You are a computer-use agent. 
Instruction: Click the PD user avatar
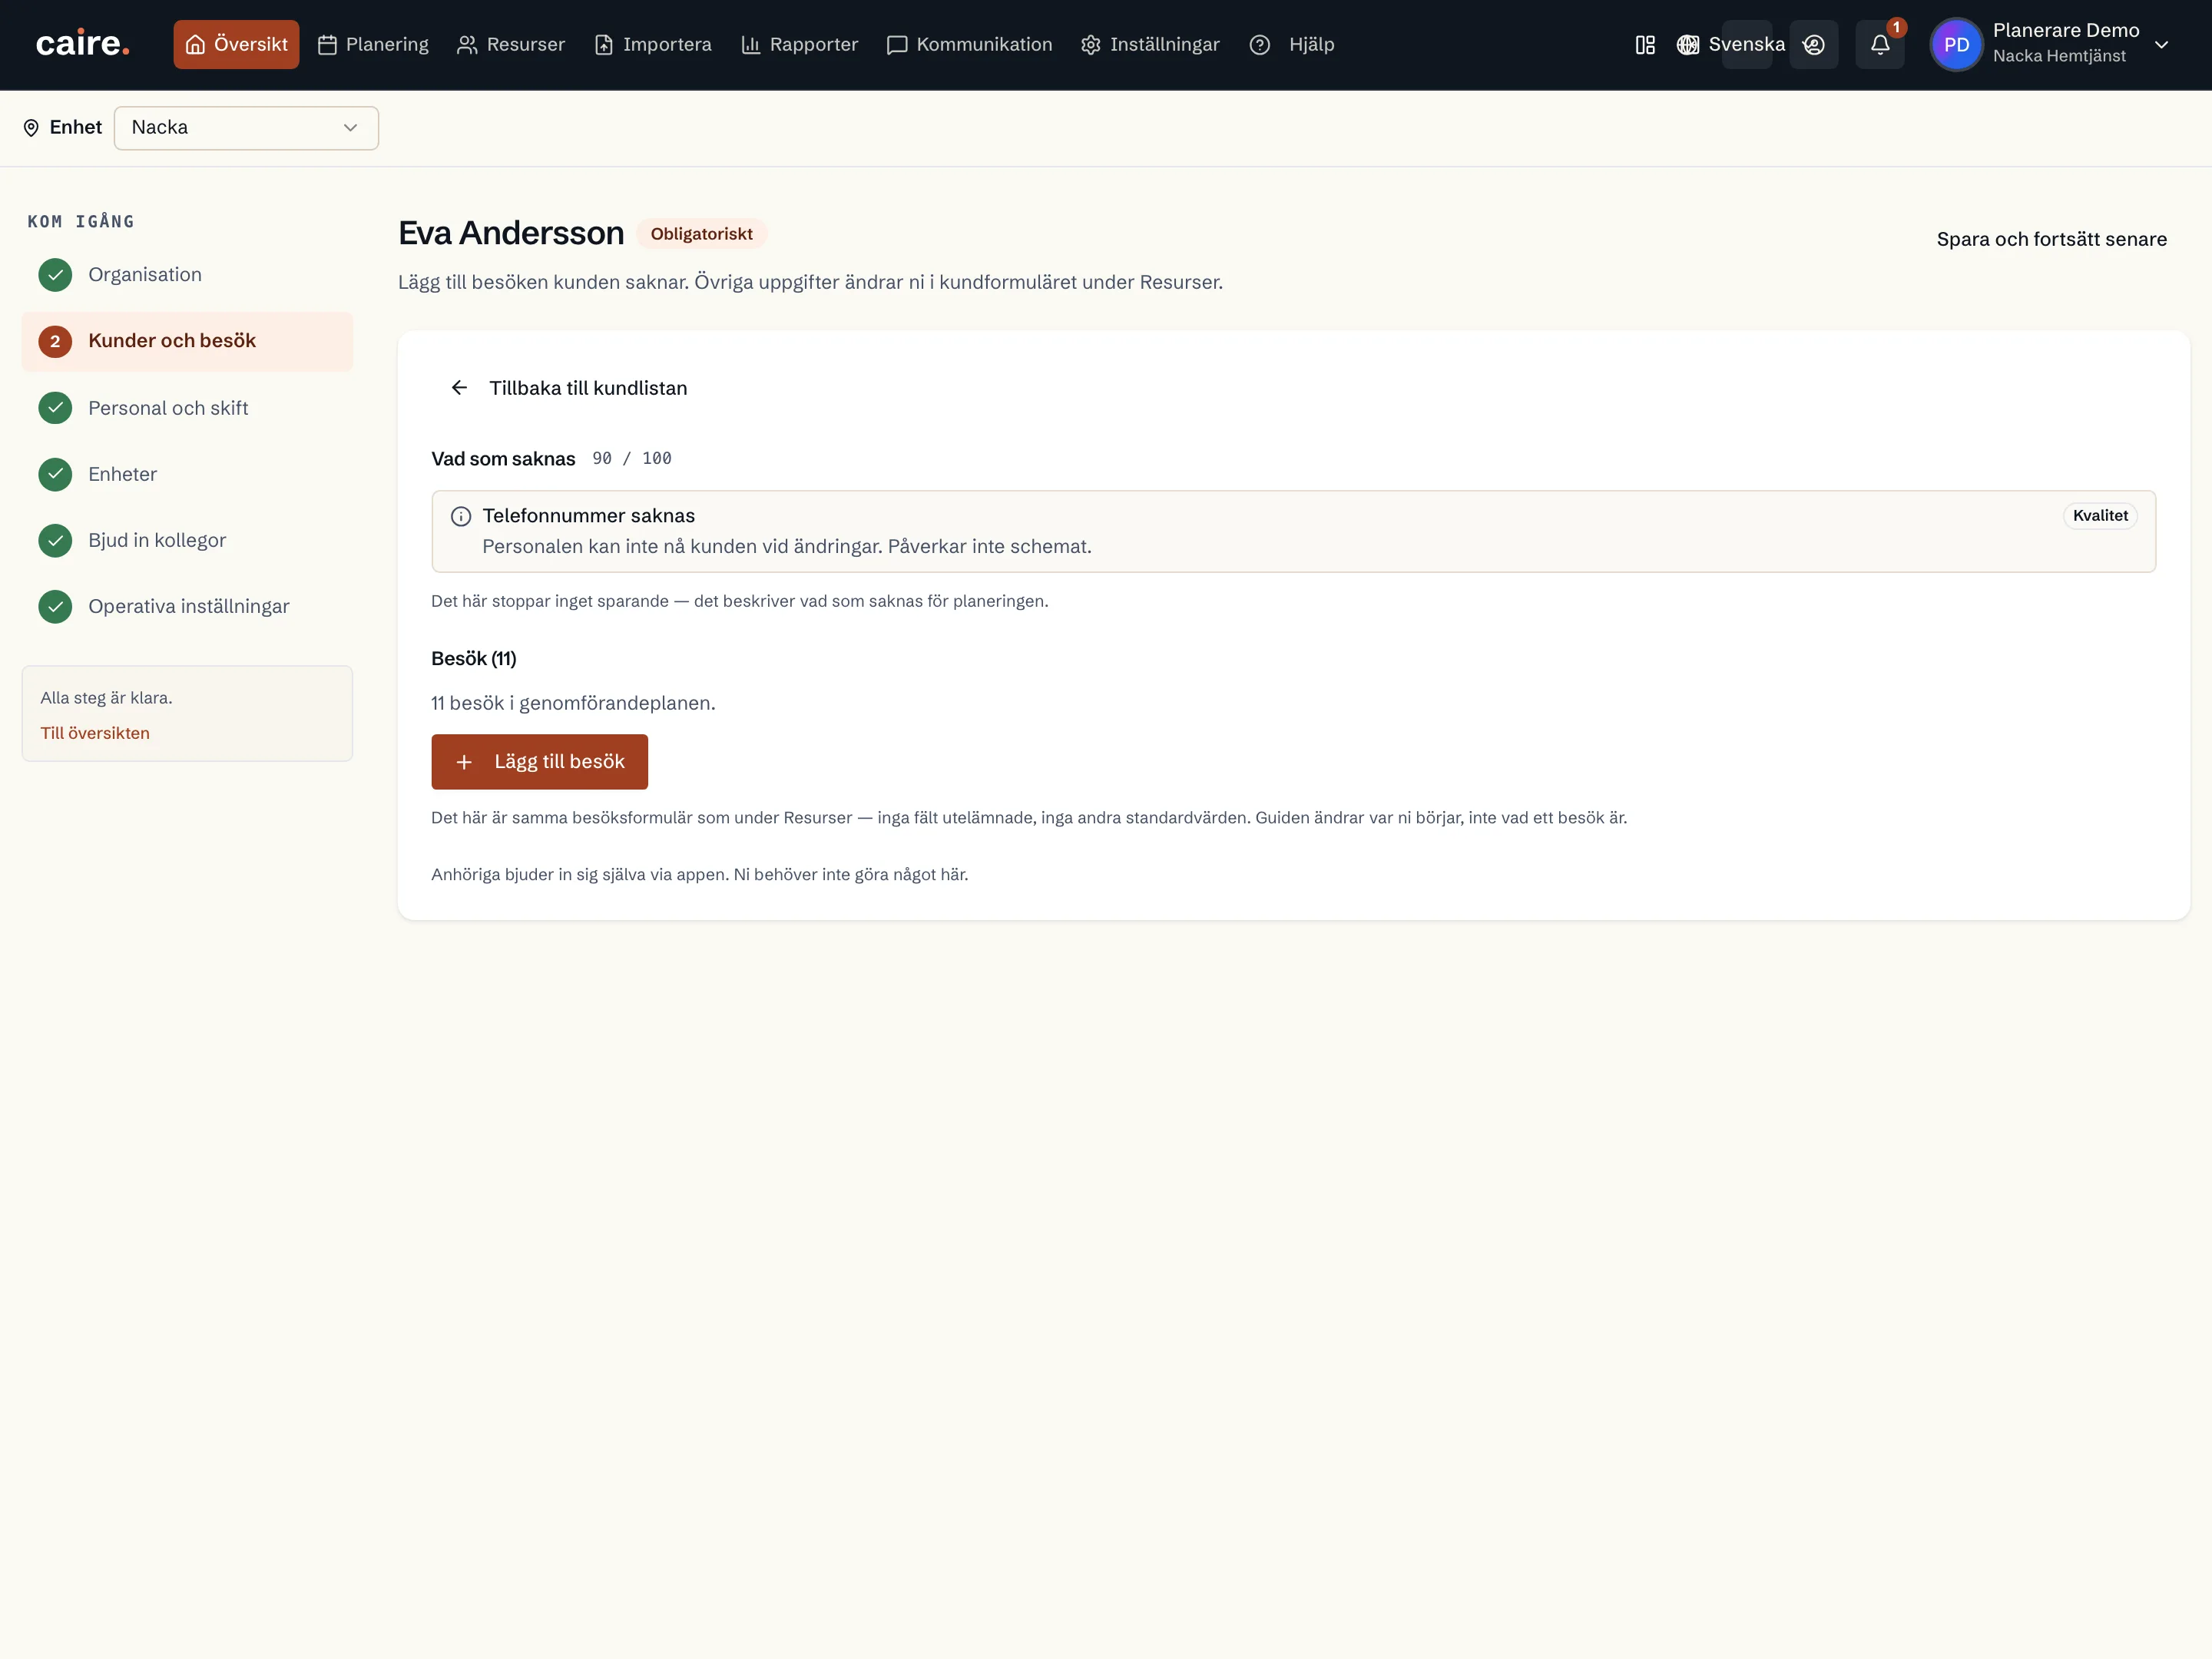(1956, 45)
